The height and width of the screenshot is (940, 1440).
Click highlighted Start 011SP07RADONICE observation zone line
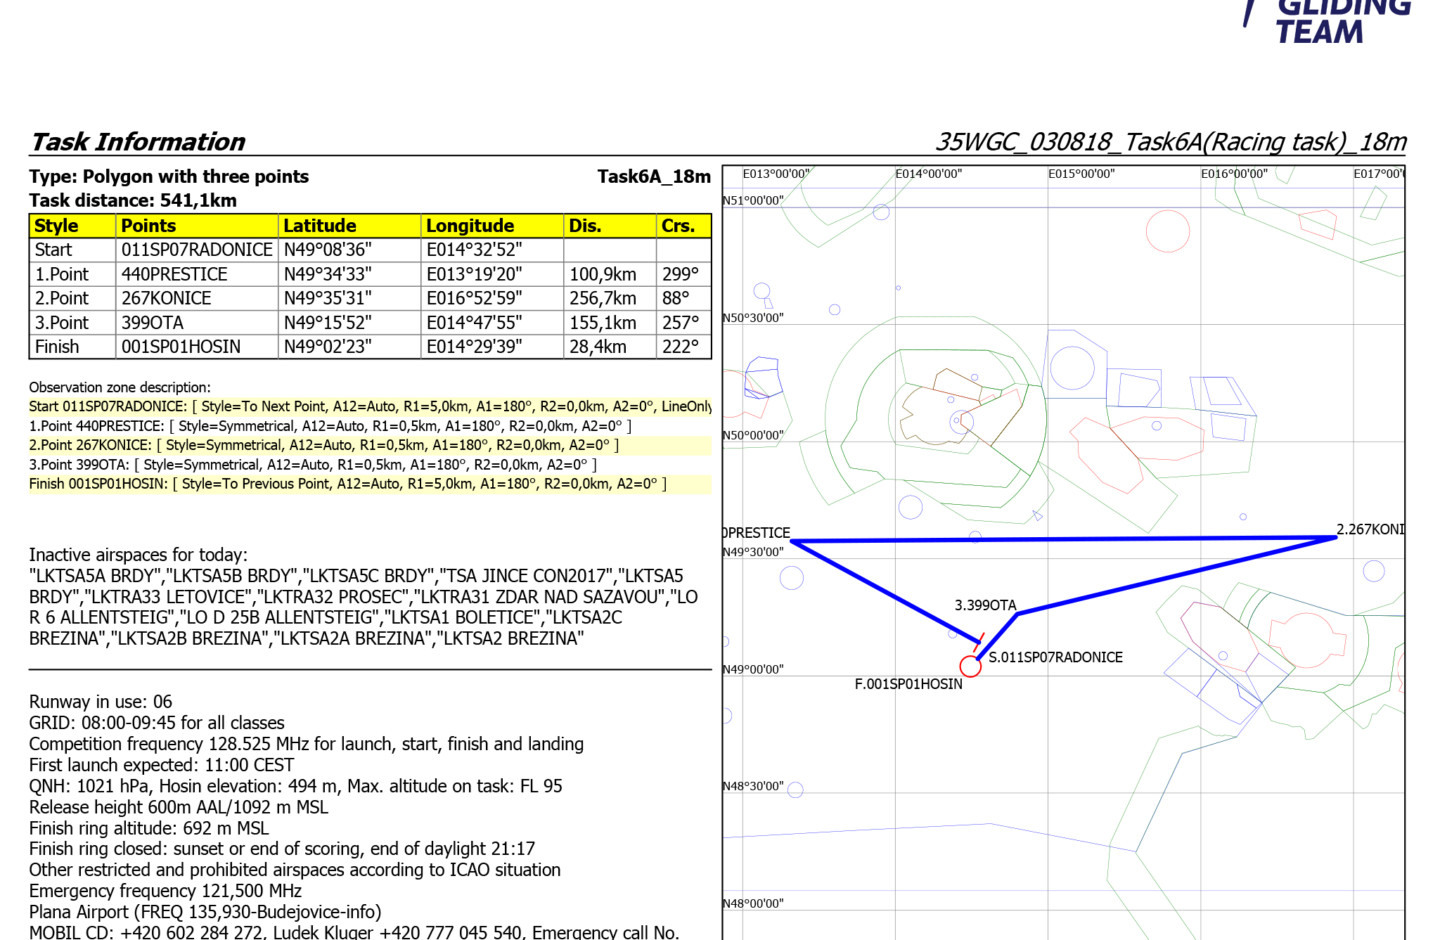(x=369, y=406)
